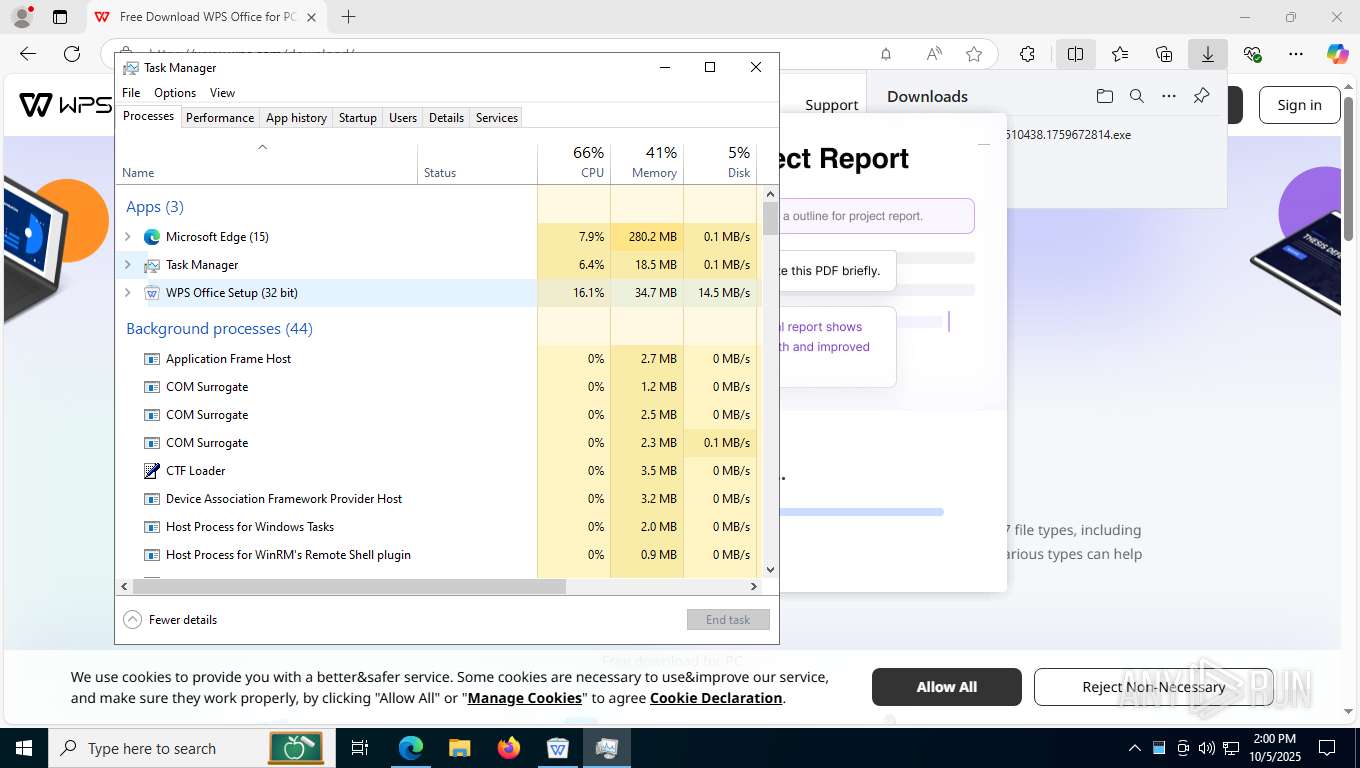The width and height of the screenshot is (1360, 768).
Task: Refresh the Edge page
Action: tap(72, 54)
